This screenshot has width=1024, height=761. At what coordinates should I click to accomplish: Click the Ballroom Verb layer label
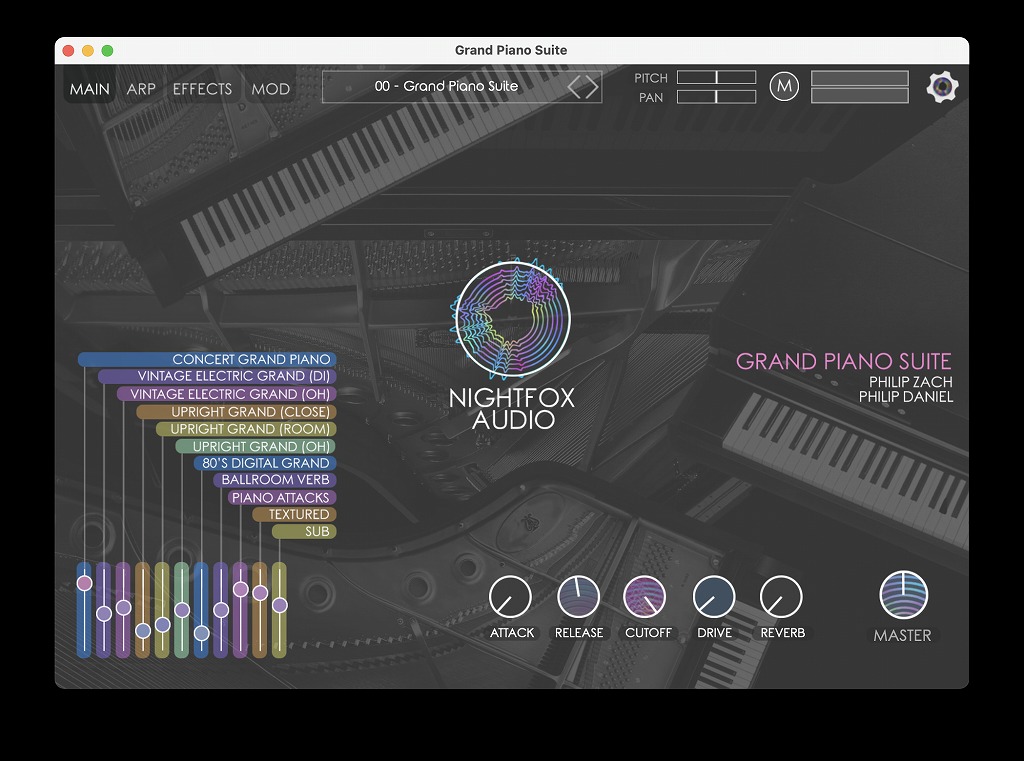(275, 480)
